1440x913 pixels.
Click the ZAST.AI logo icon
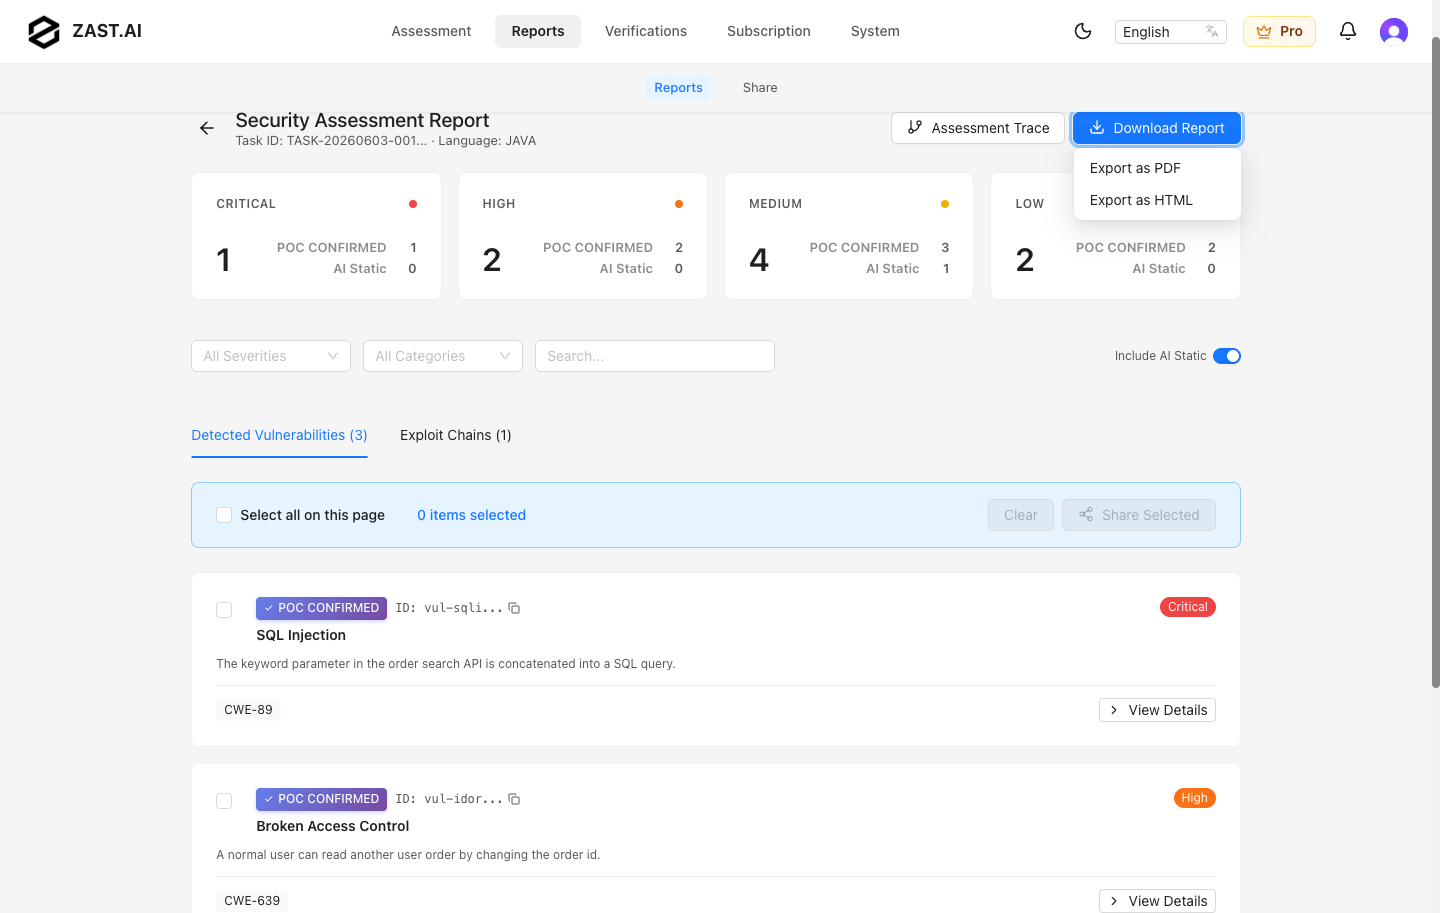pos(44,32)
